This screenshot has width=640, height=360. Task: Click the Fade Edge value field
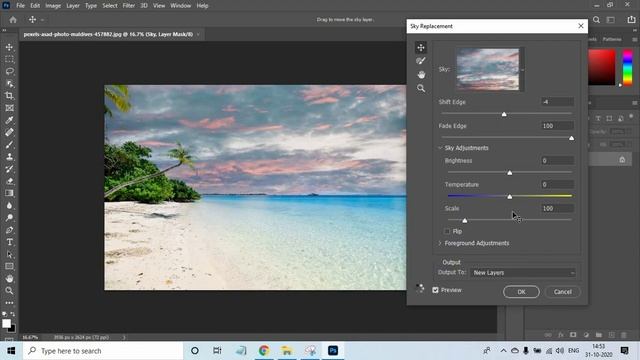click(557, 126)
